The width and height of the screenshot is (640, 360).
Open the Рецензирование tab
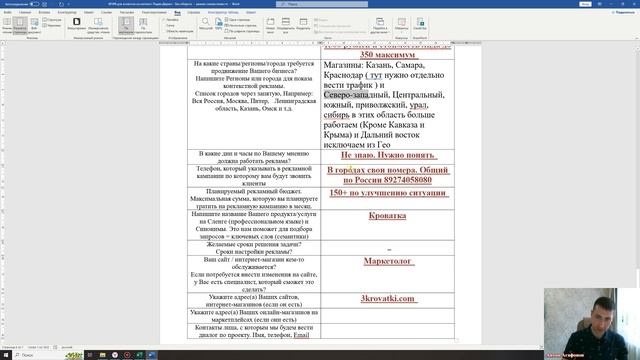(x=154, y=13)
